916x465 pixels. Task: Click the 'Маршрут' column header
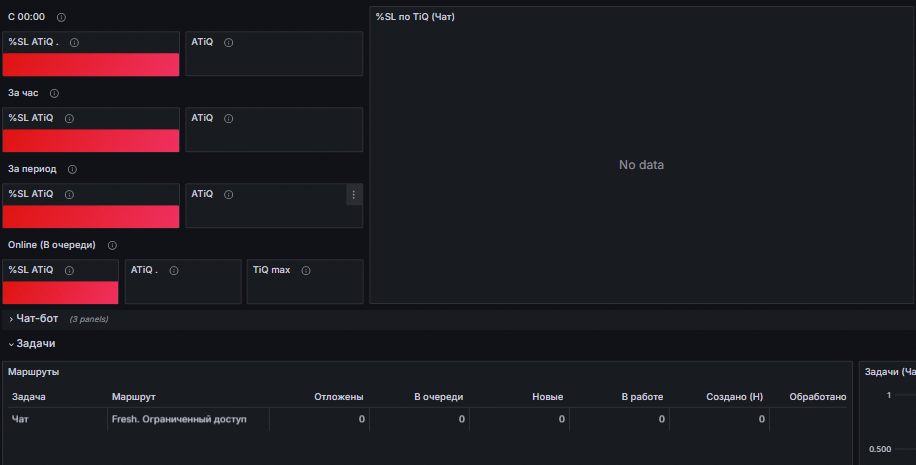pyautogui.click(x=133, y=397)
